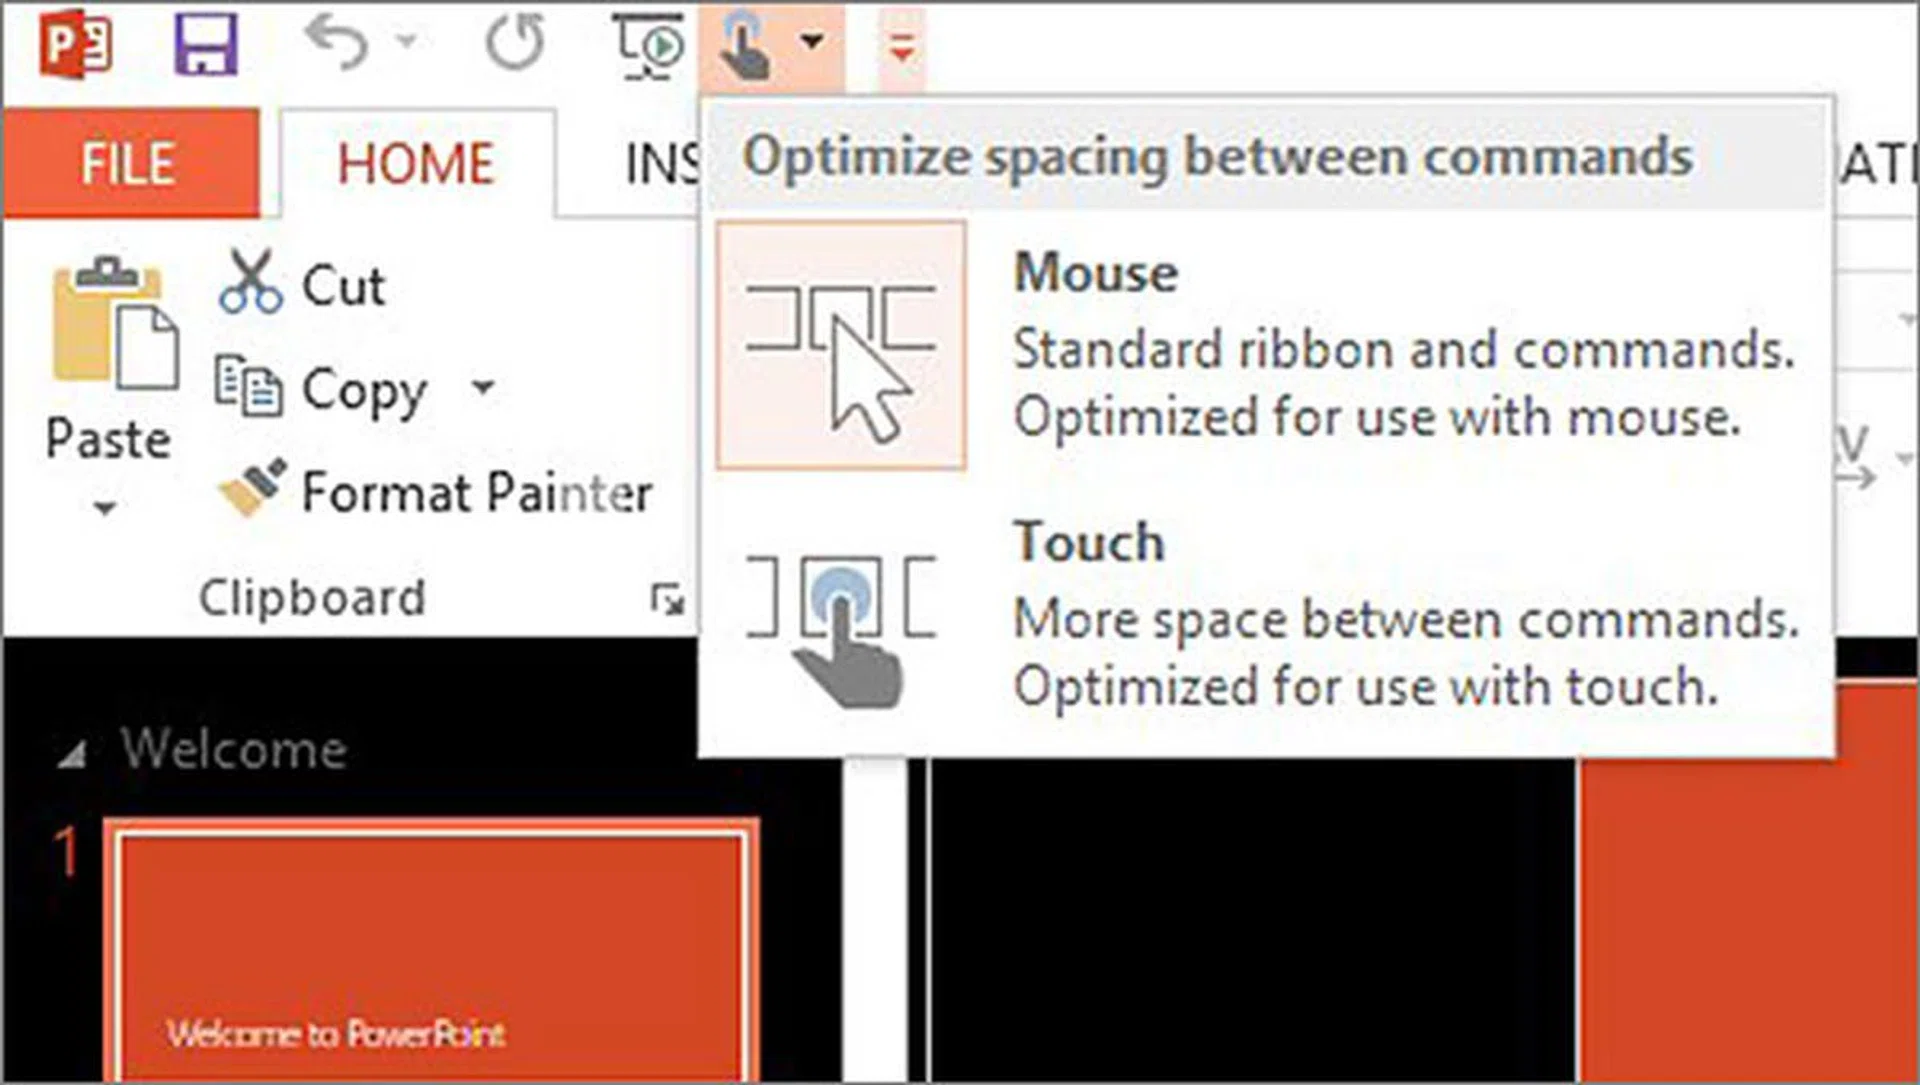
Task: Click the Redo repeat icon
Action: [x=515, y=43]
